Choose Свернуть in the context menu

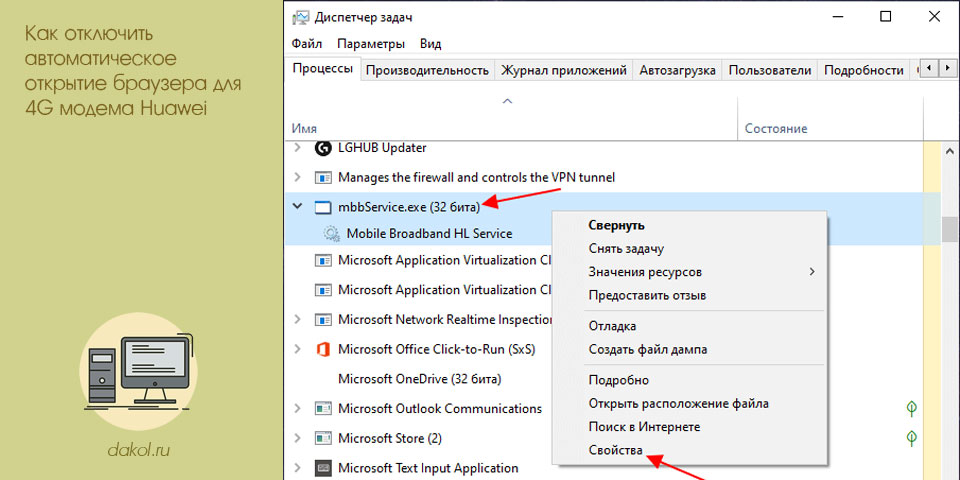689,225
